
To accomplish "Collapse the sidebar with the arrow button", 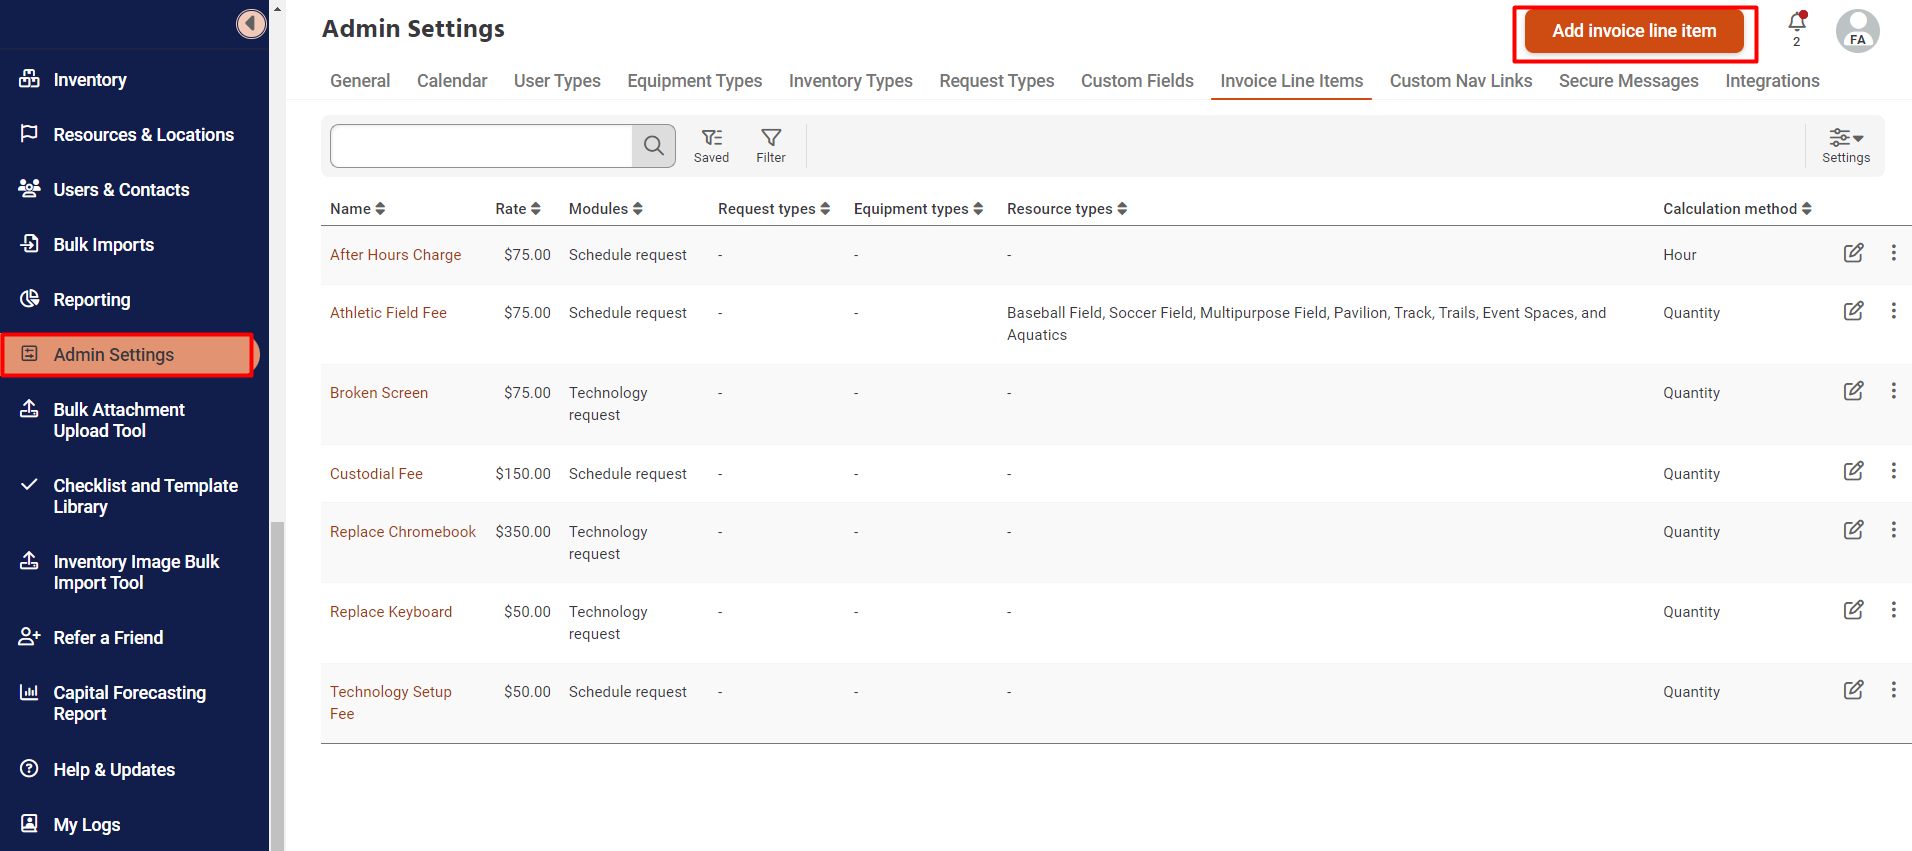I will [x=251, y=23].
